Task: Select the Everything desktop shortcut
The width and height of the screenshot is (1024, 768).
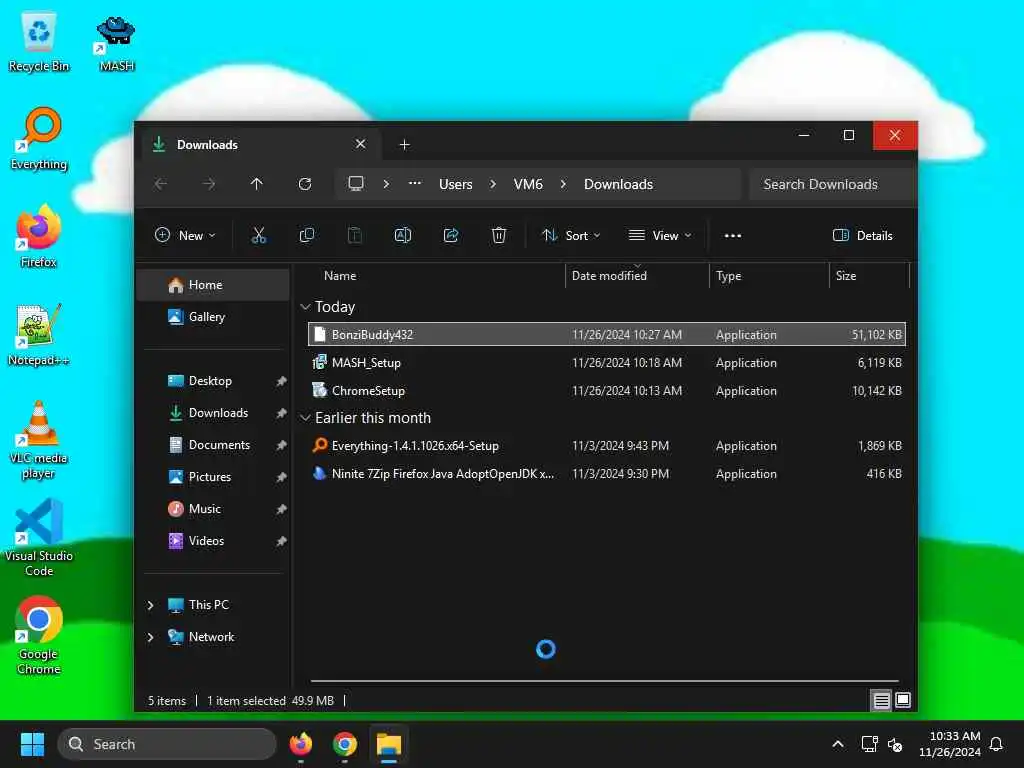Action: 39,139
